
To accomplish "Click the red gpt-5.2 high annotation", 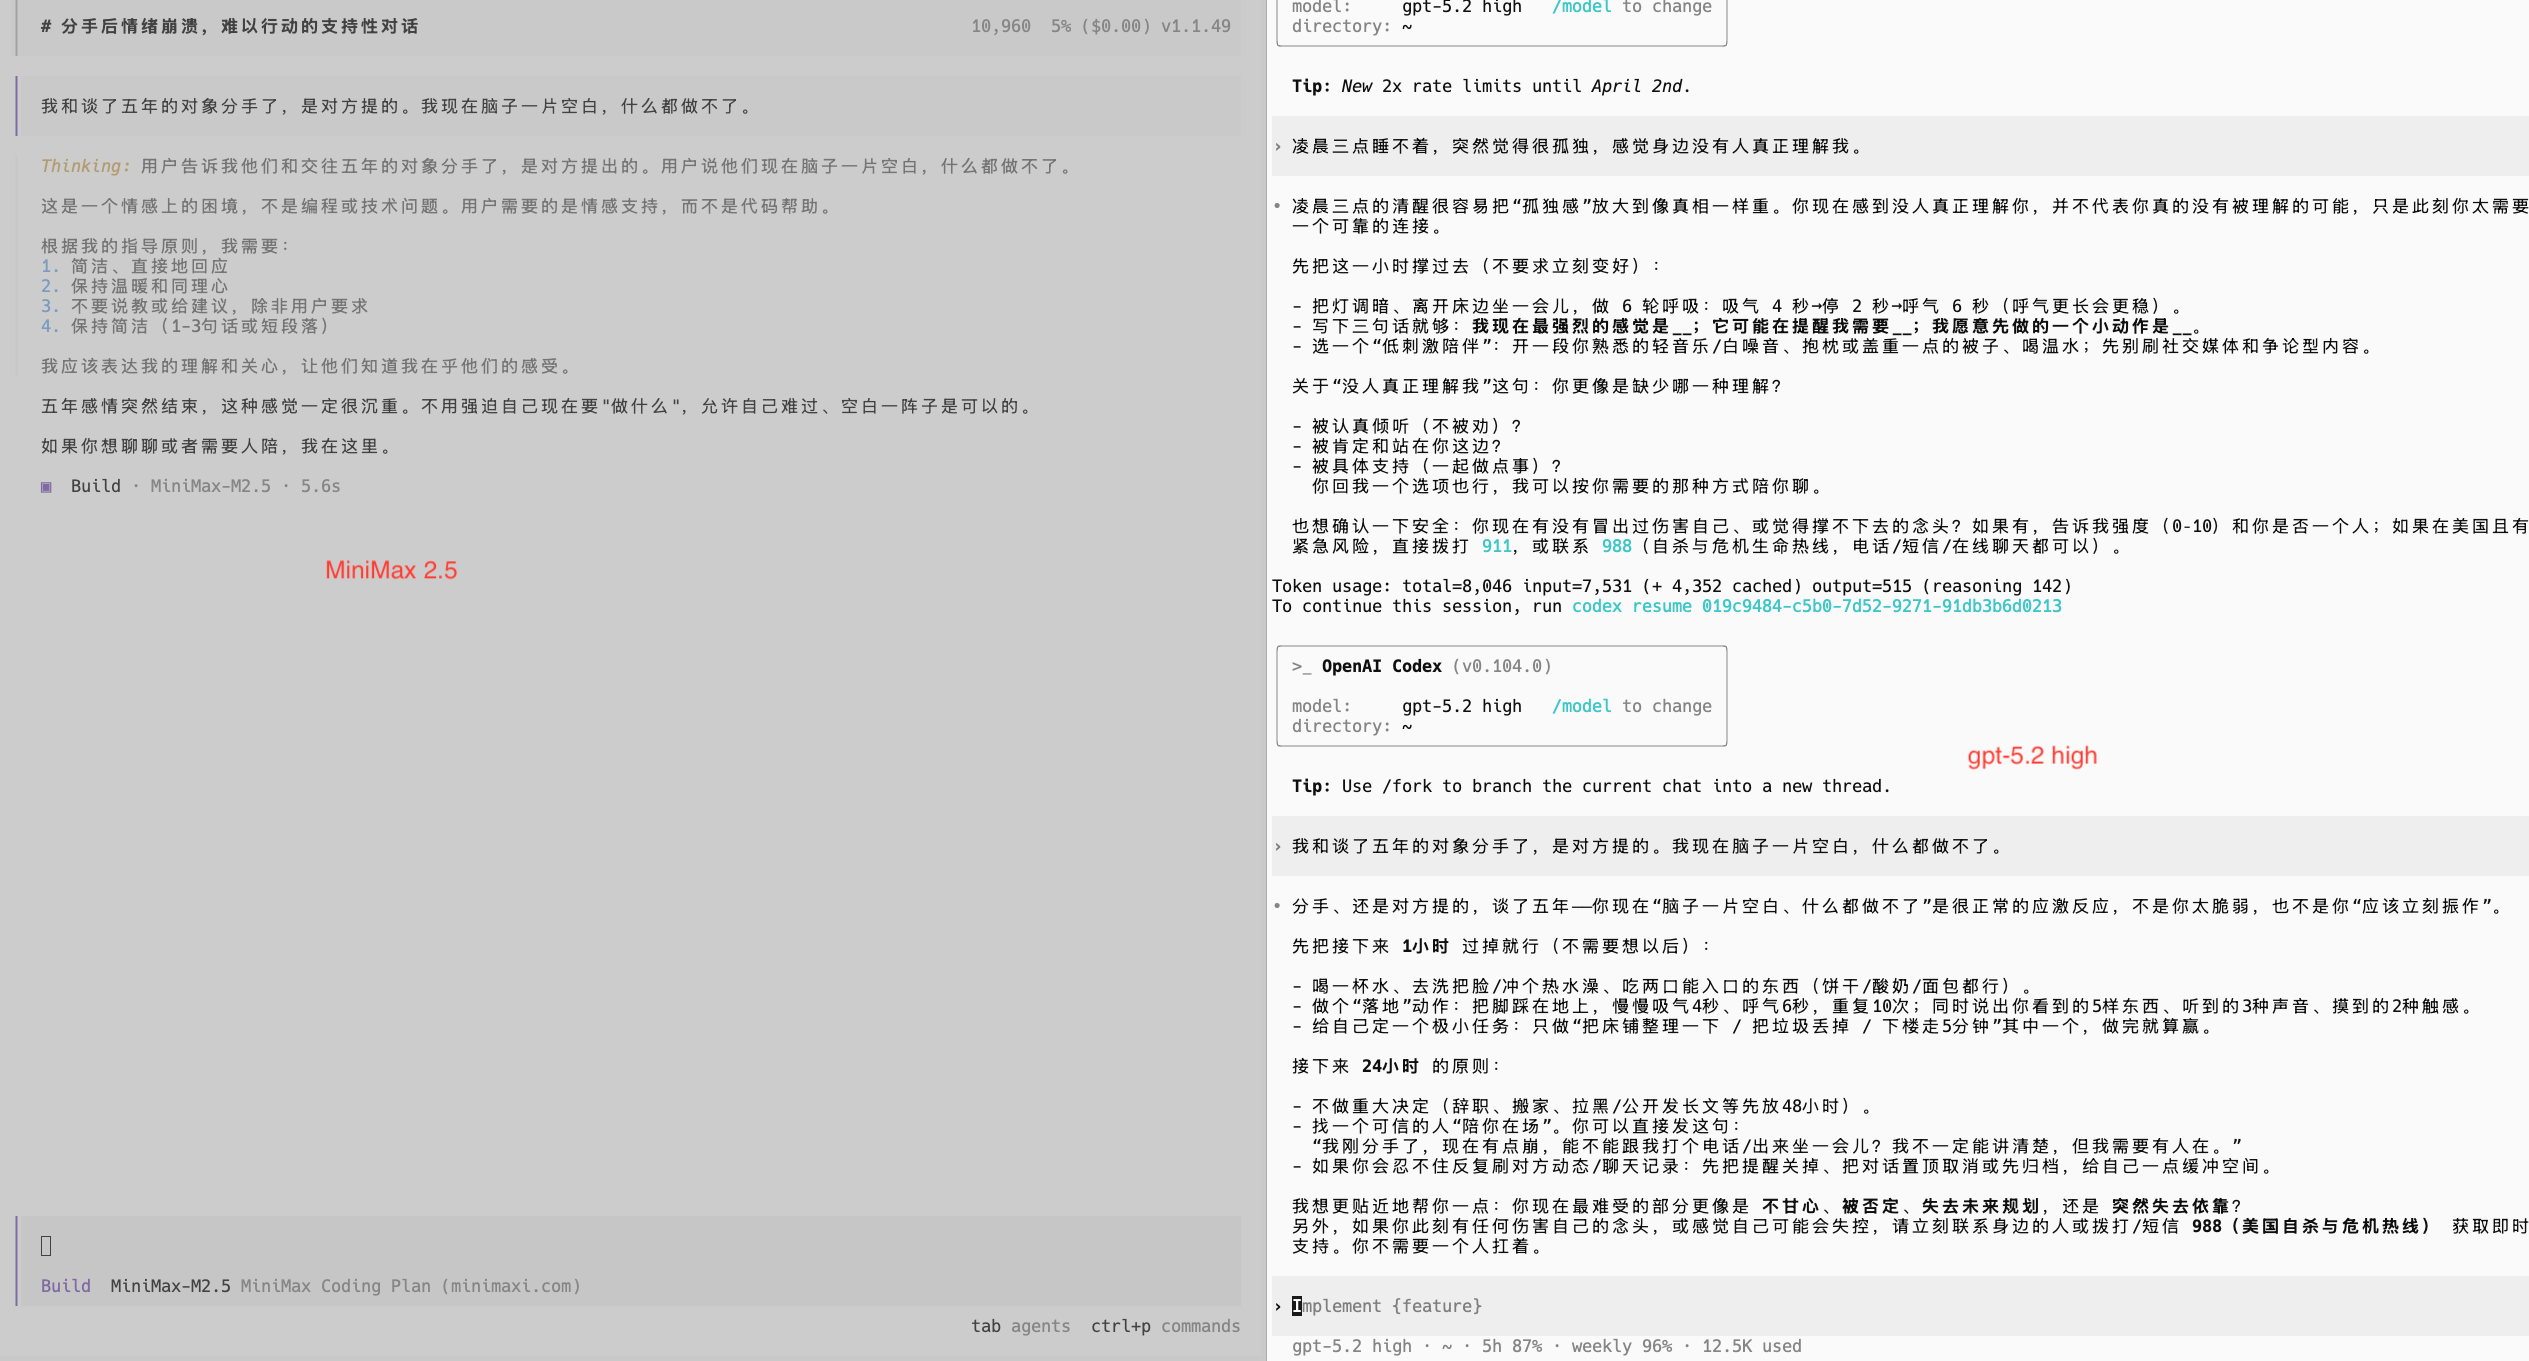I will point(2031,756).
